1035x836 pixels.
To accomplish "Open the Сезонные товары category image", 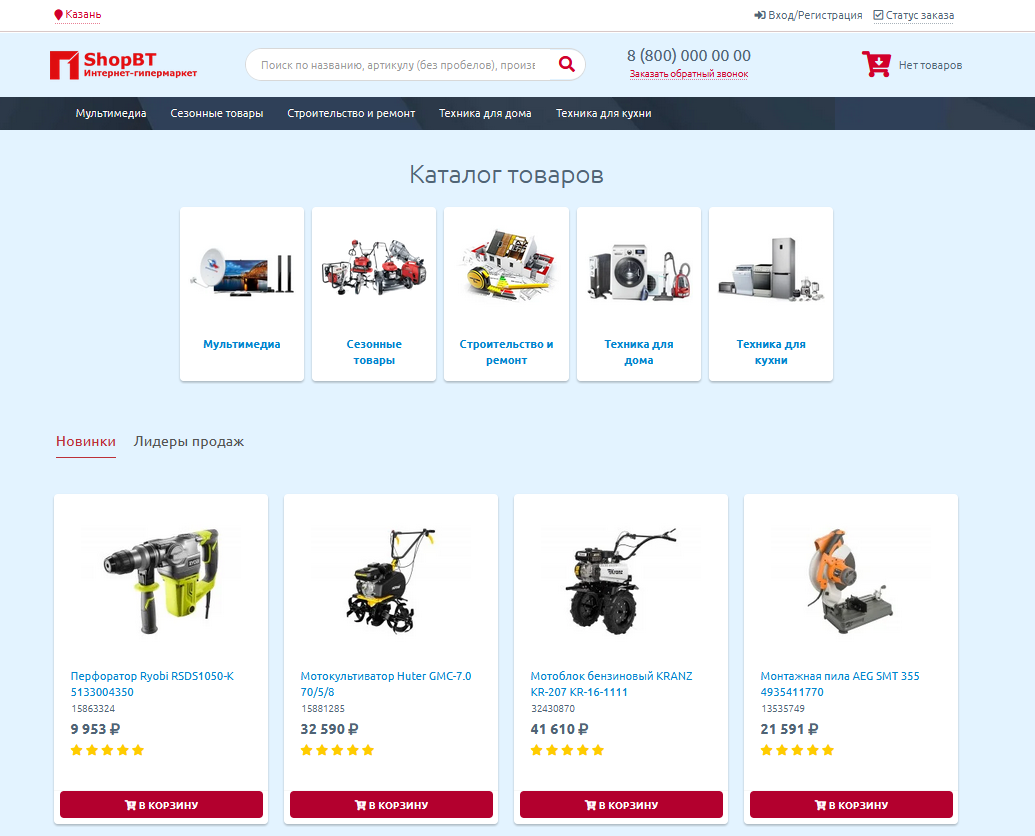I will point(374,268).
